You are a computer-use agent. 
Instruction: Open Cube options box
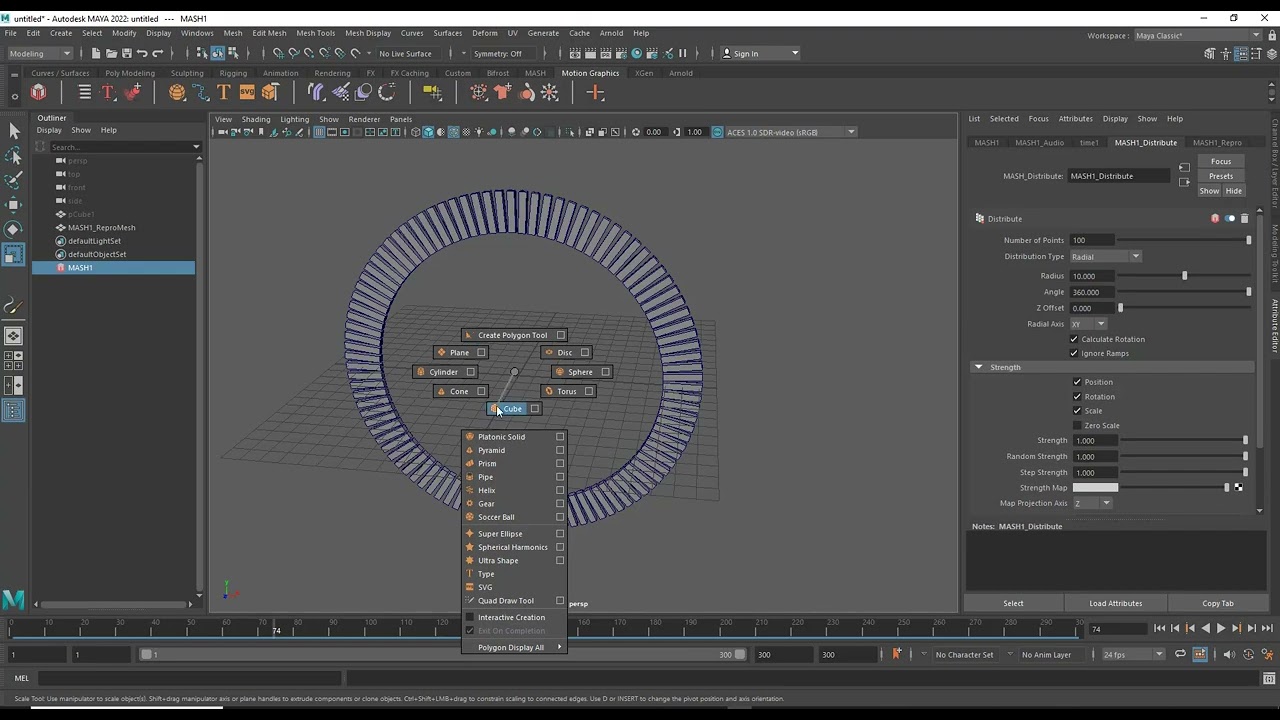pos(535,408)
